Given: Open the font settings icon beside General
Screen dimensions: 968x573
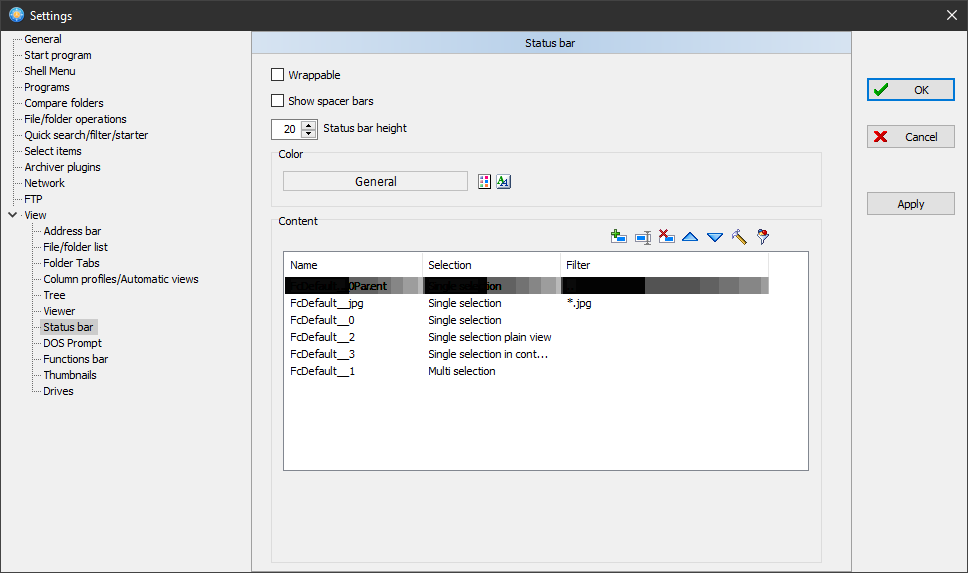Looking at the screenshot, I should 504,182.
